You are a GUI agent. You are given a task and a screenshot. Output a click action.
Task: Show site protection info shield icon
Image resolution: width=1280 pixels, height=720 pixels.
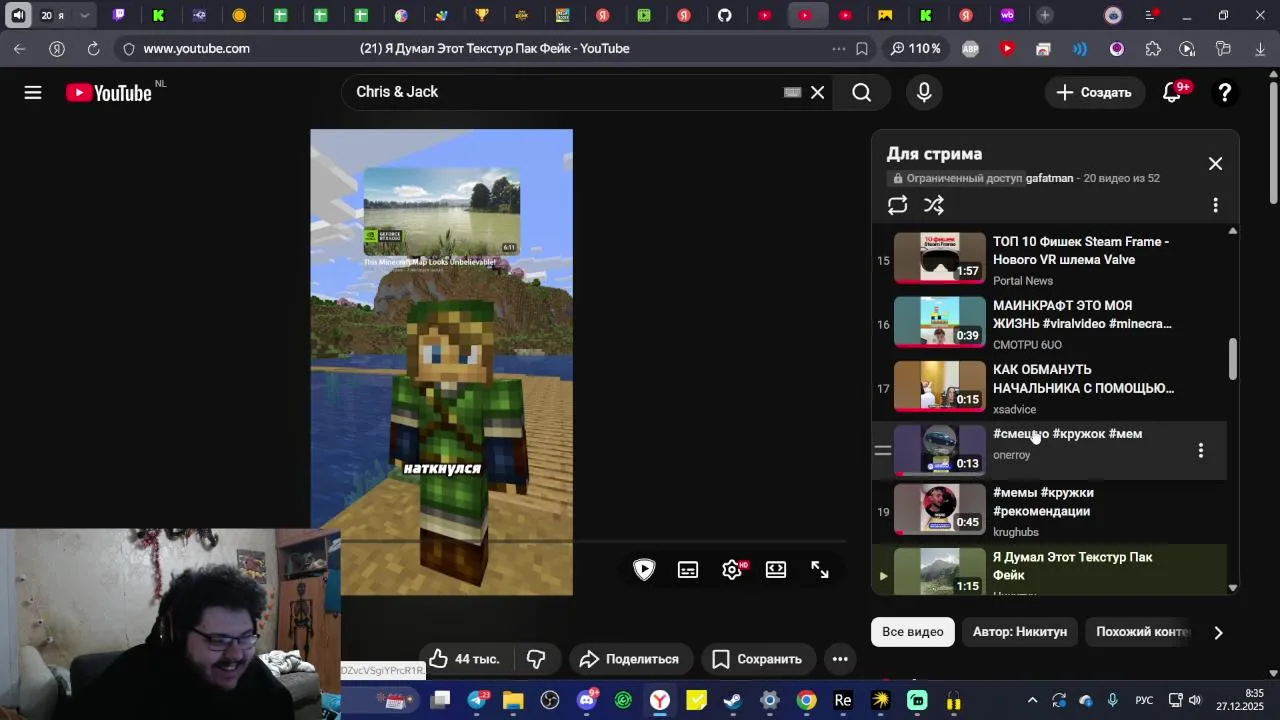tap(127, 48)
